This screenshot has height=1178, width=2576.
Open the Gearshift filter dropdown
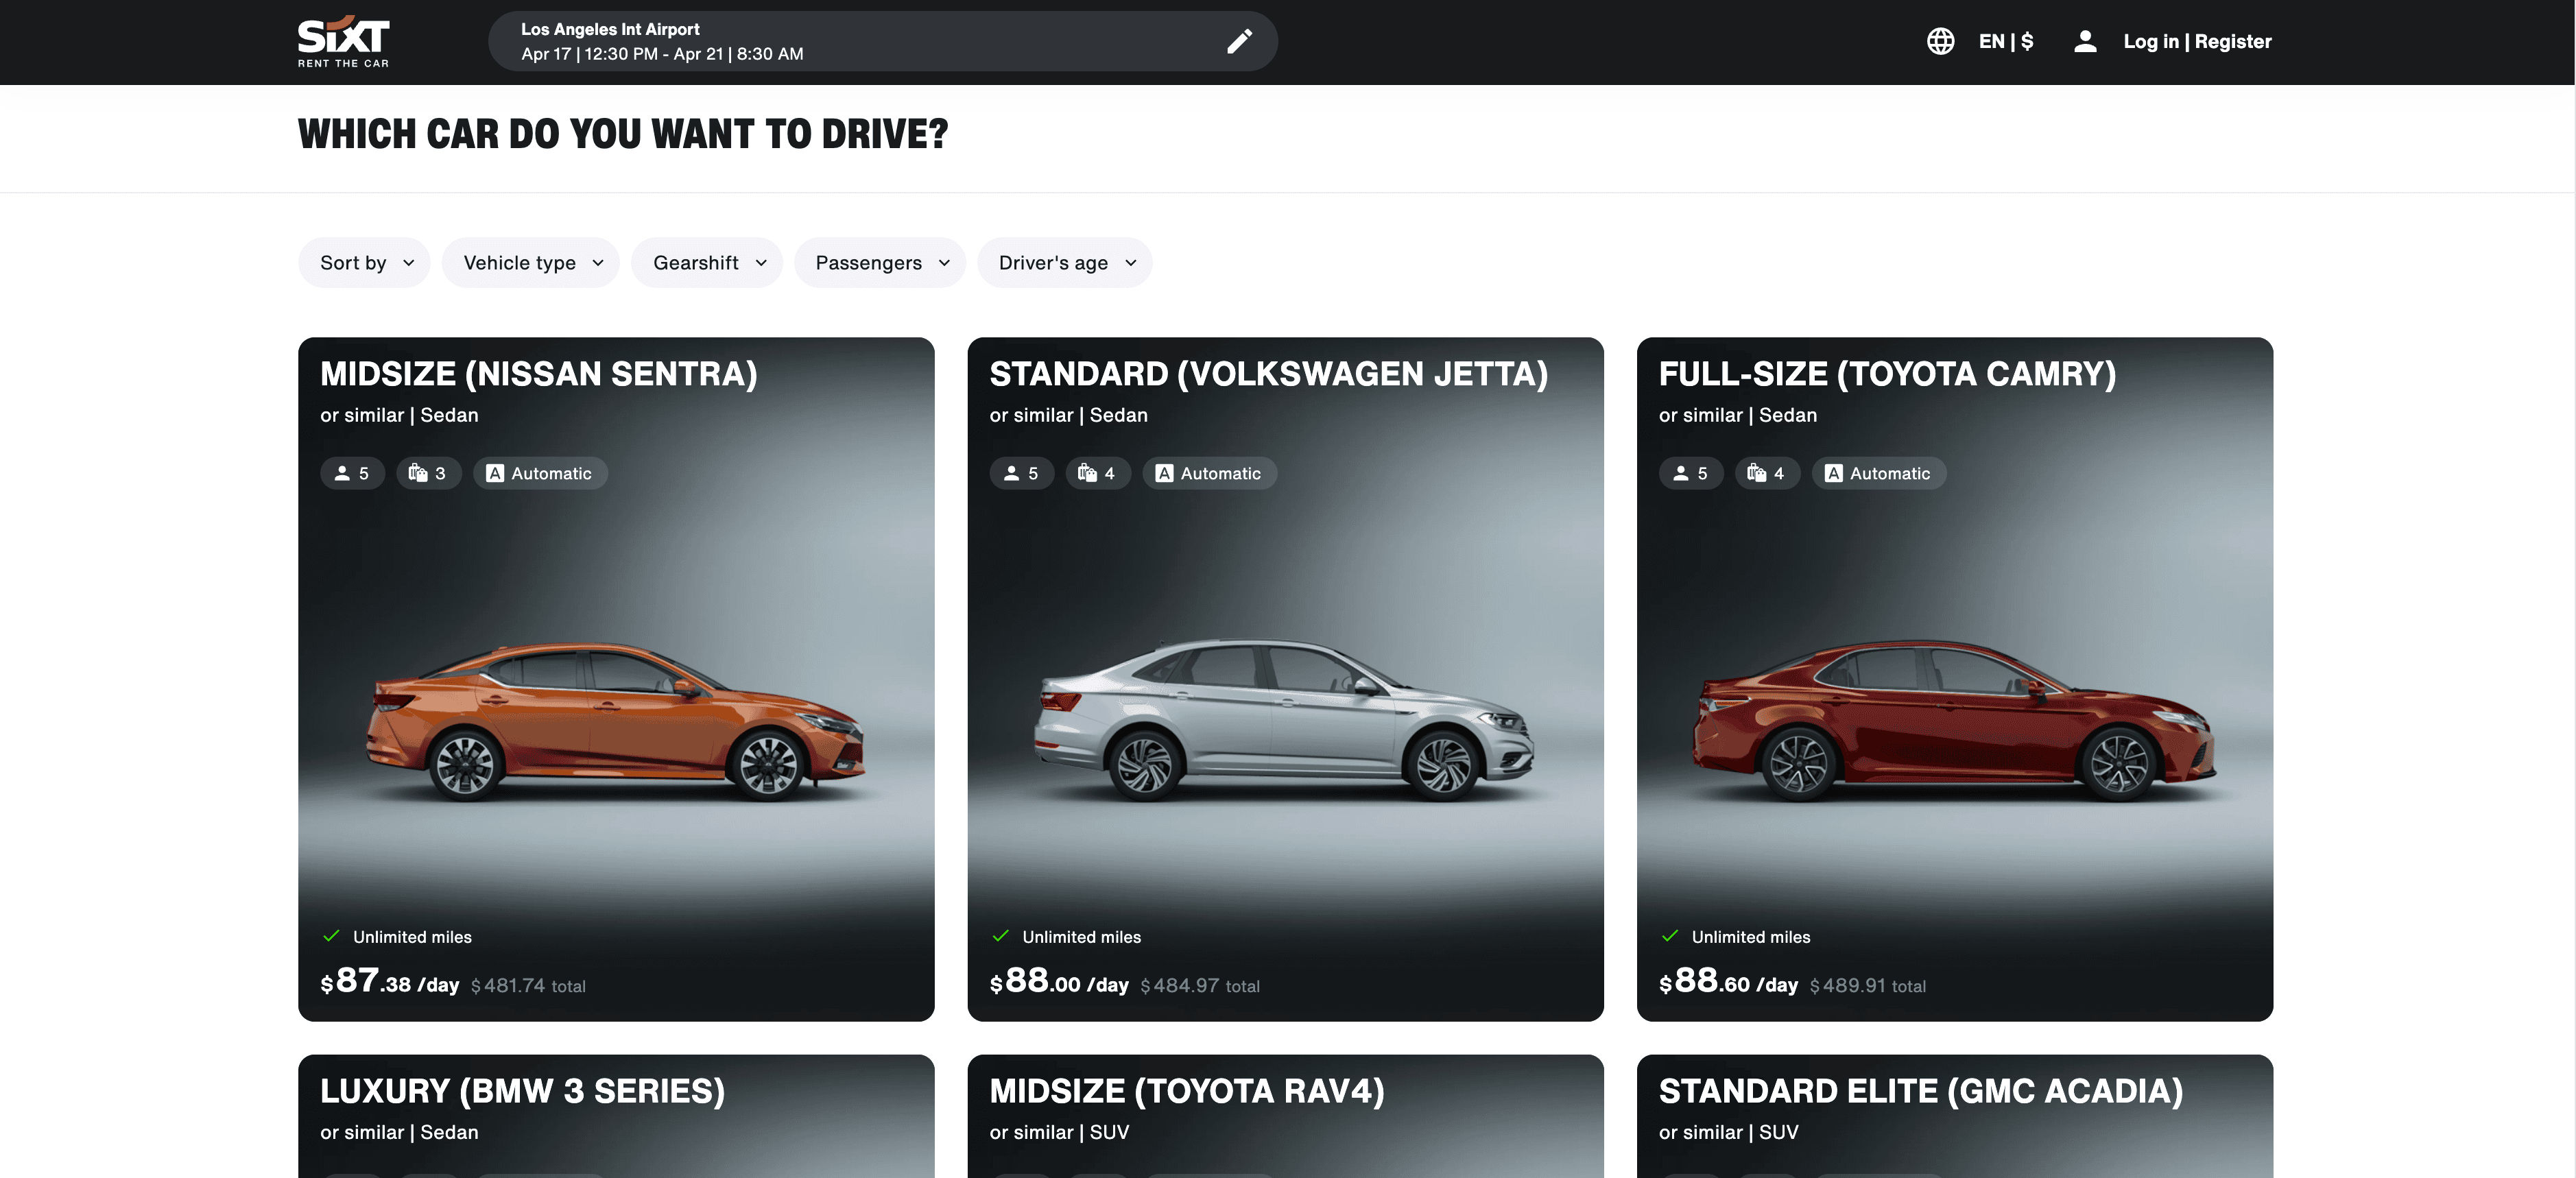tap(707, 263)
